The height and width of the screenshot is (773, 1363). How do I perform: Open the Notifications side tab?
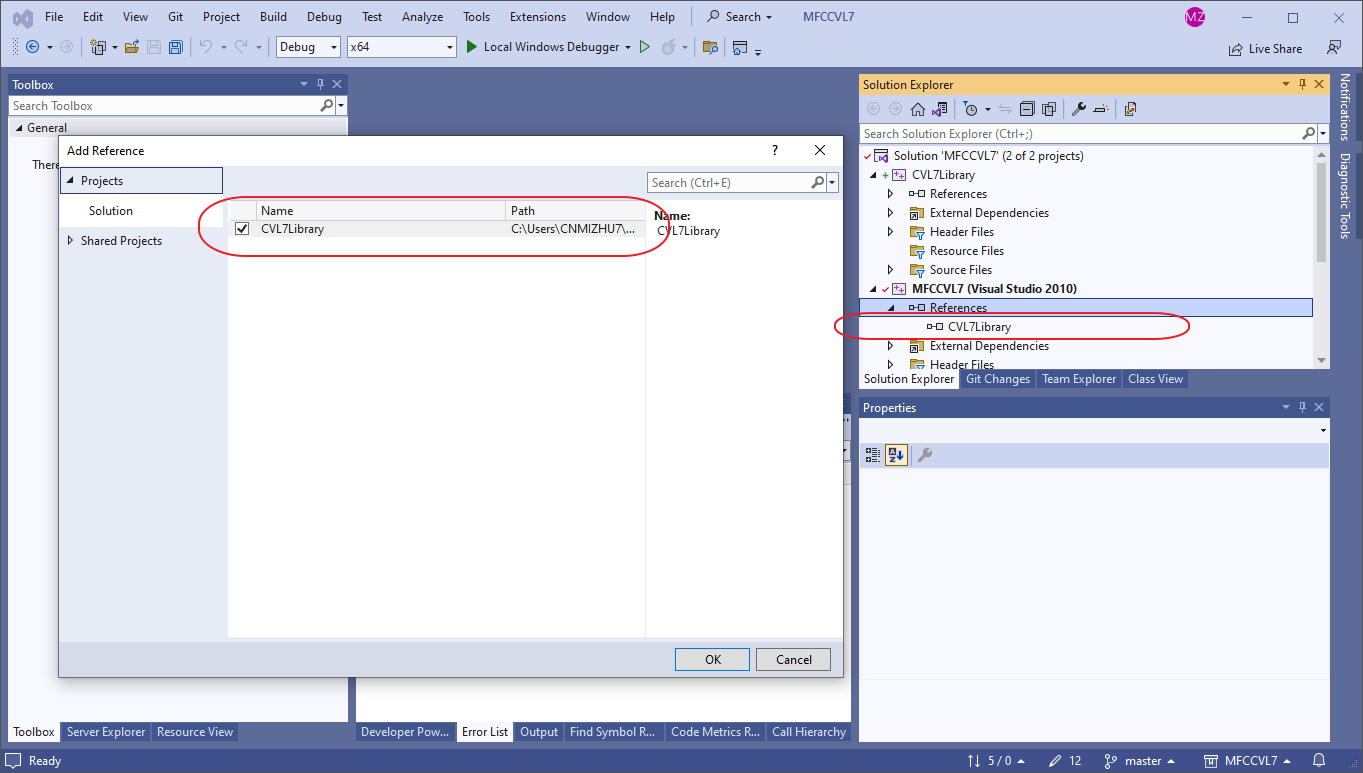click(x=1345, y=107)
